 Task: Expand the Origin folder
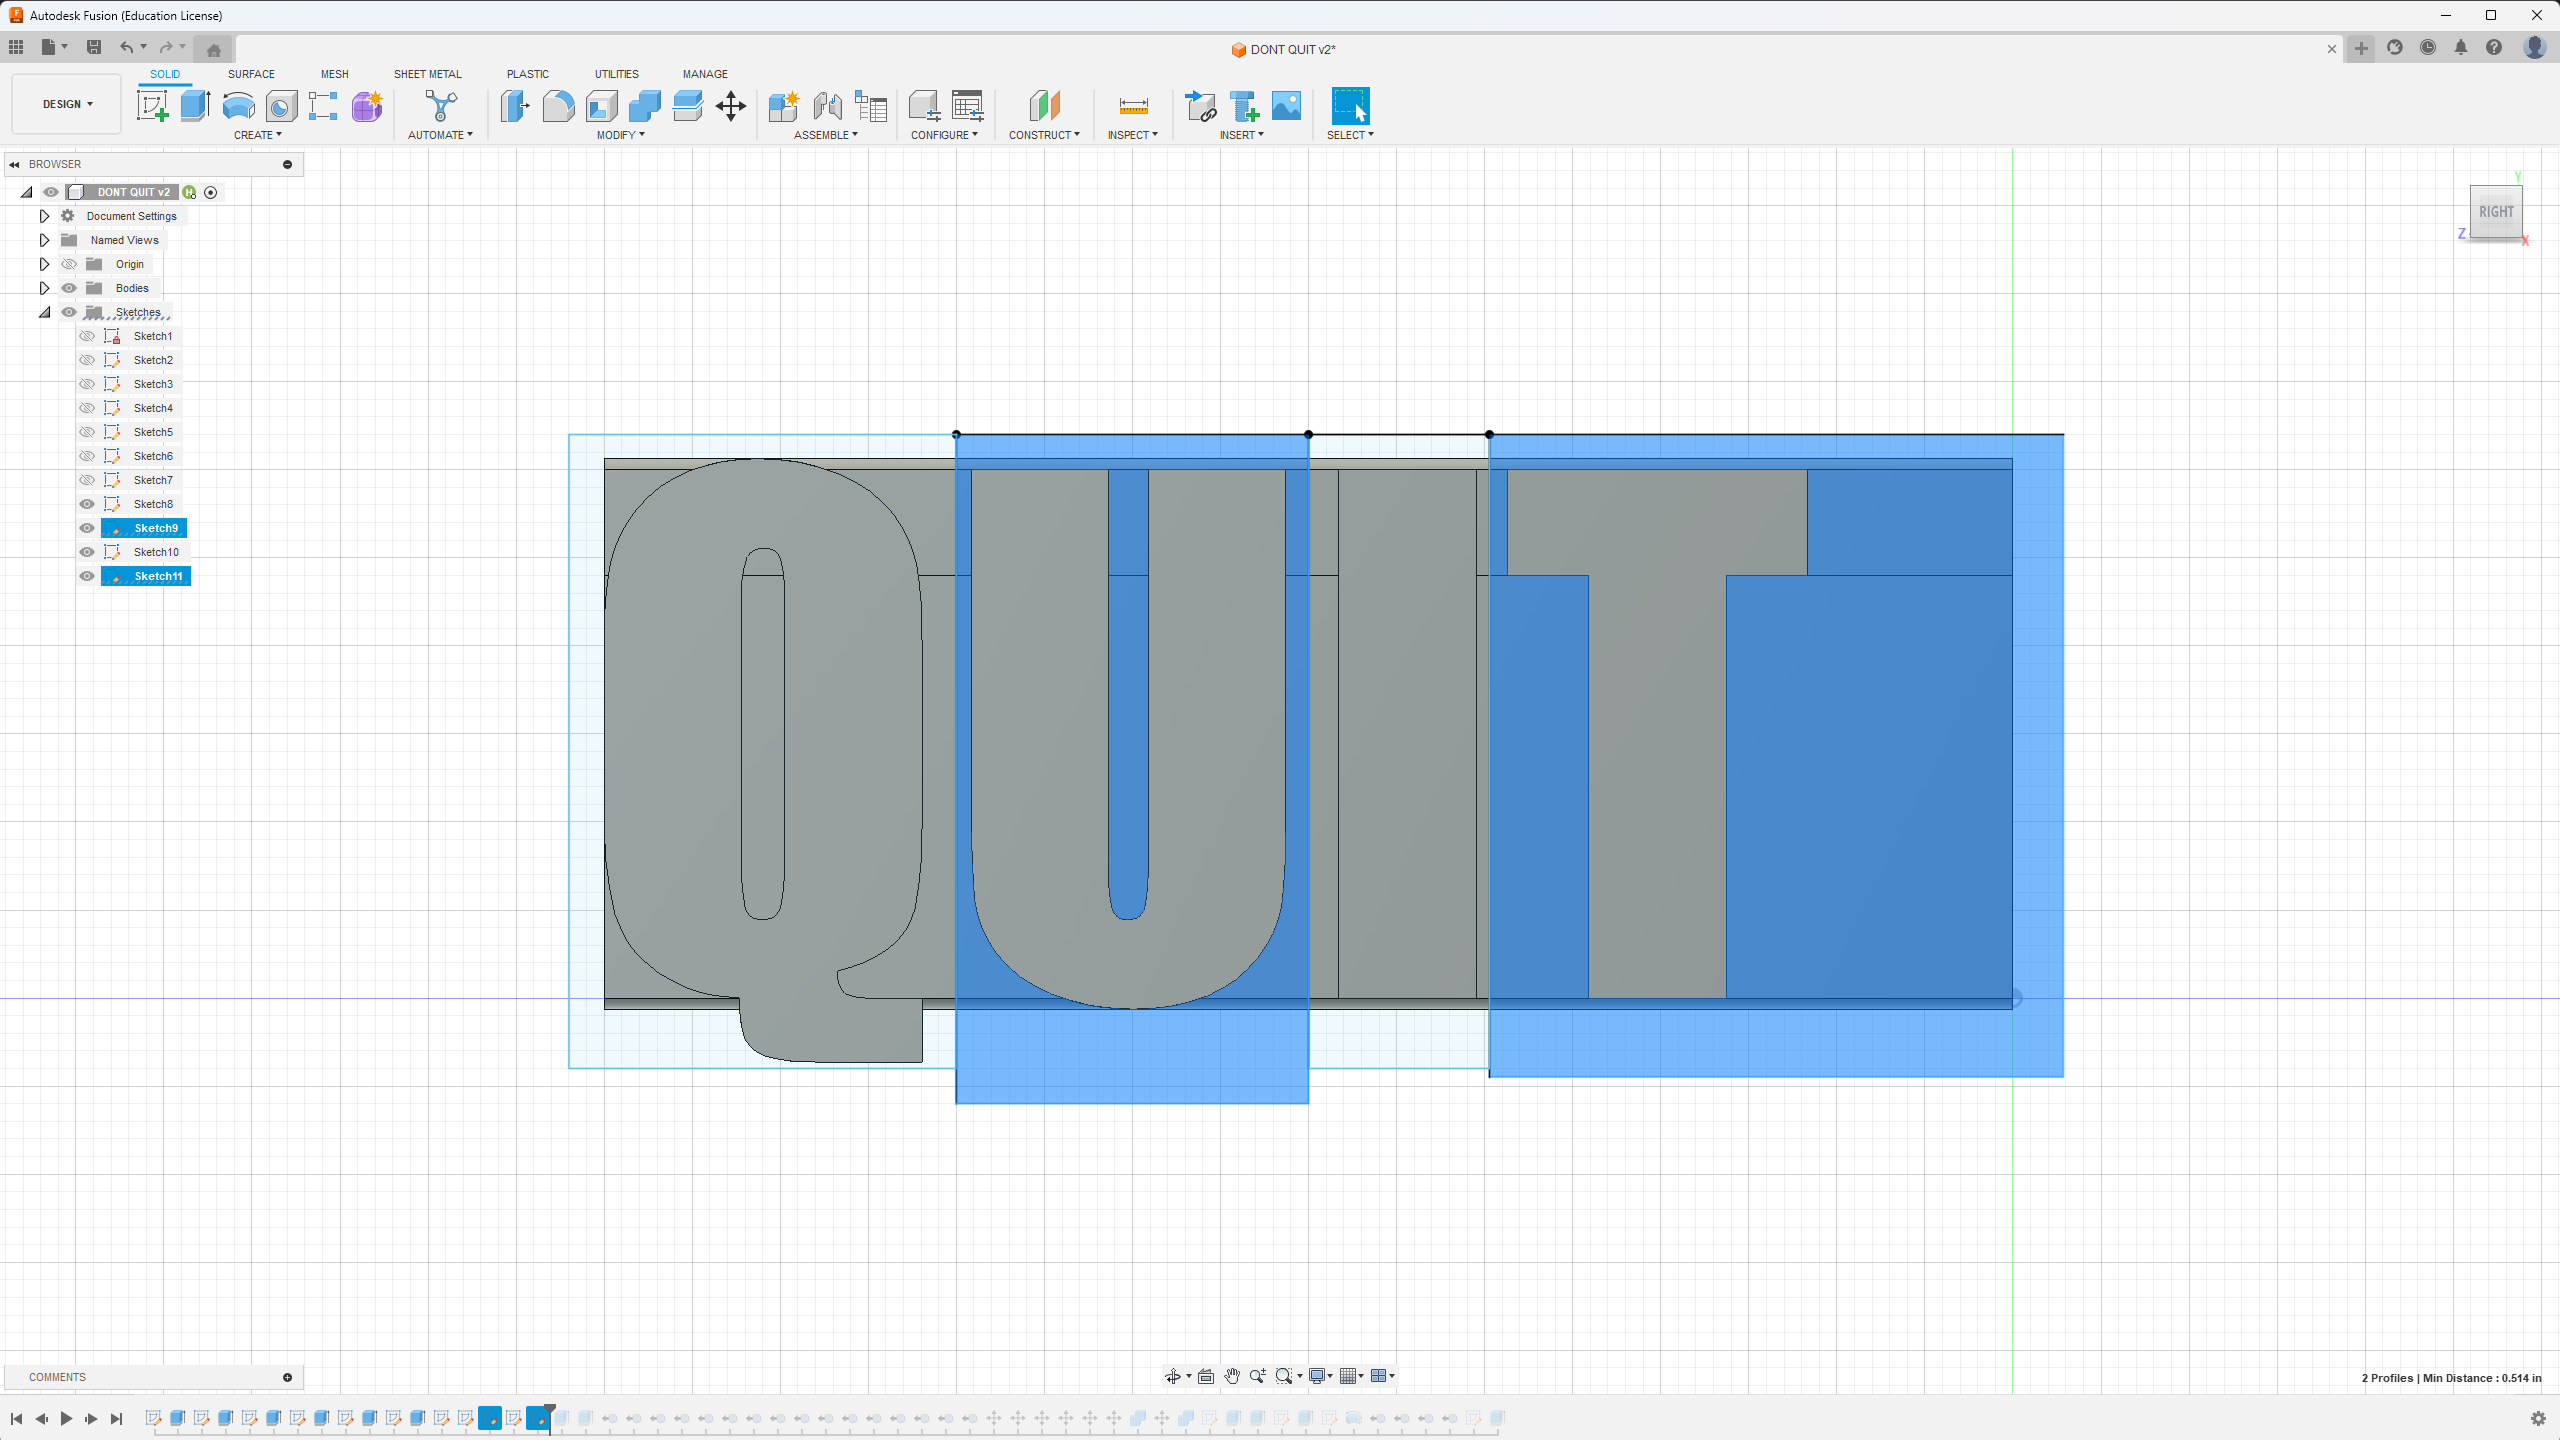(x=44, y=264)
